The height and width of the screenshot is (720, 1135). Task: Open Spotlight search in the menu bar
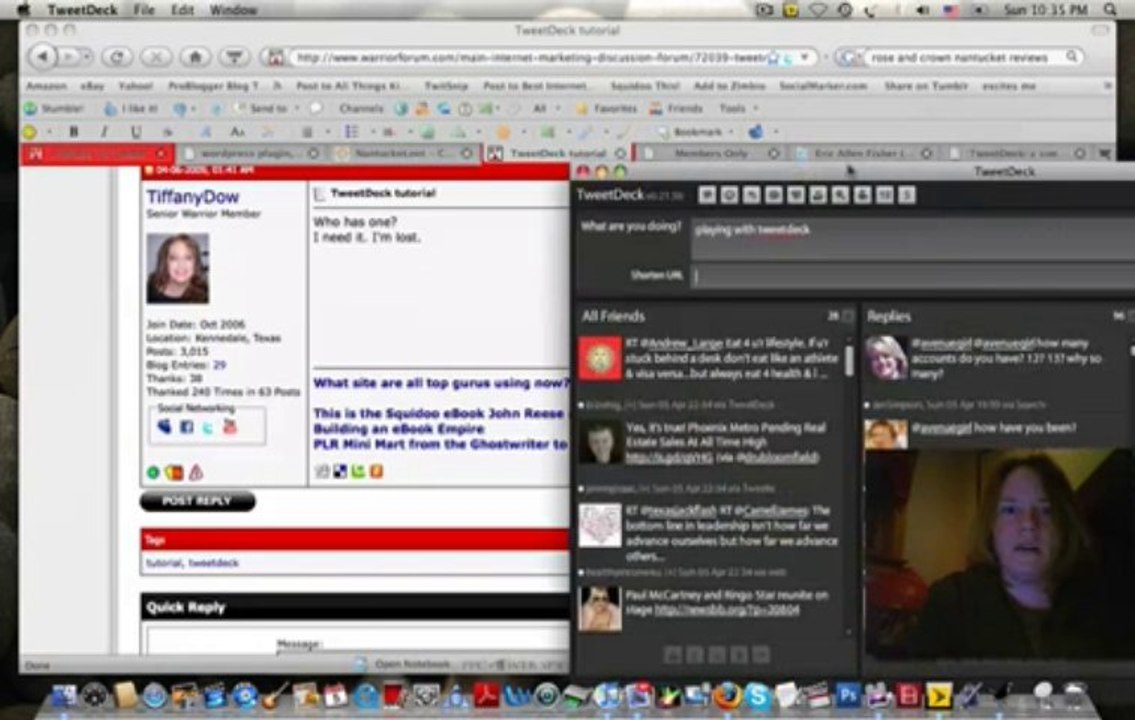1110,9
